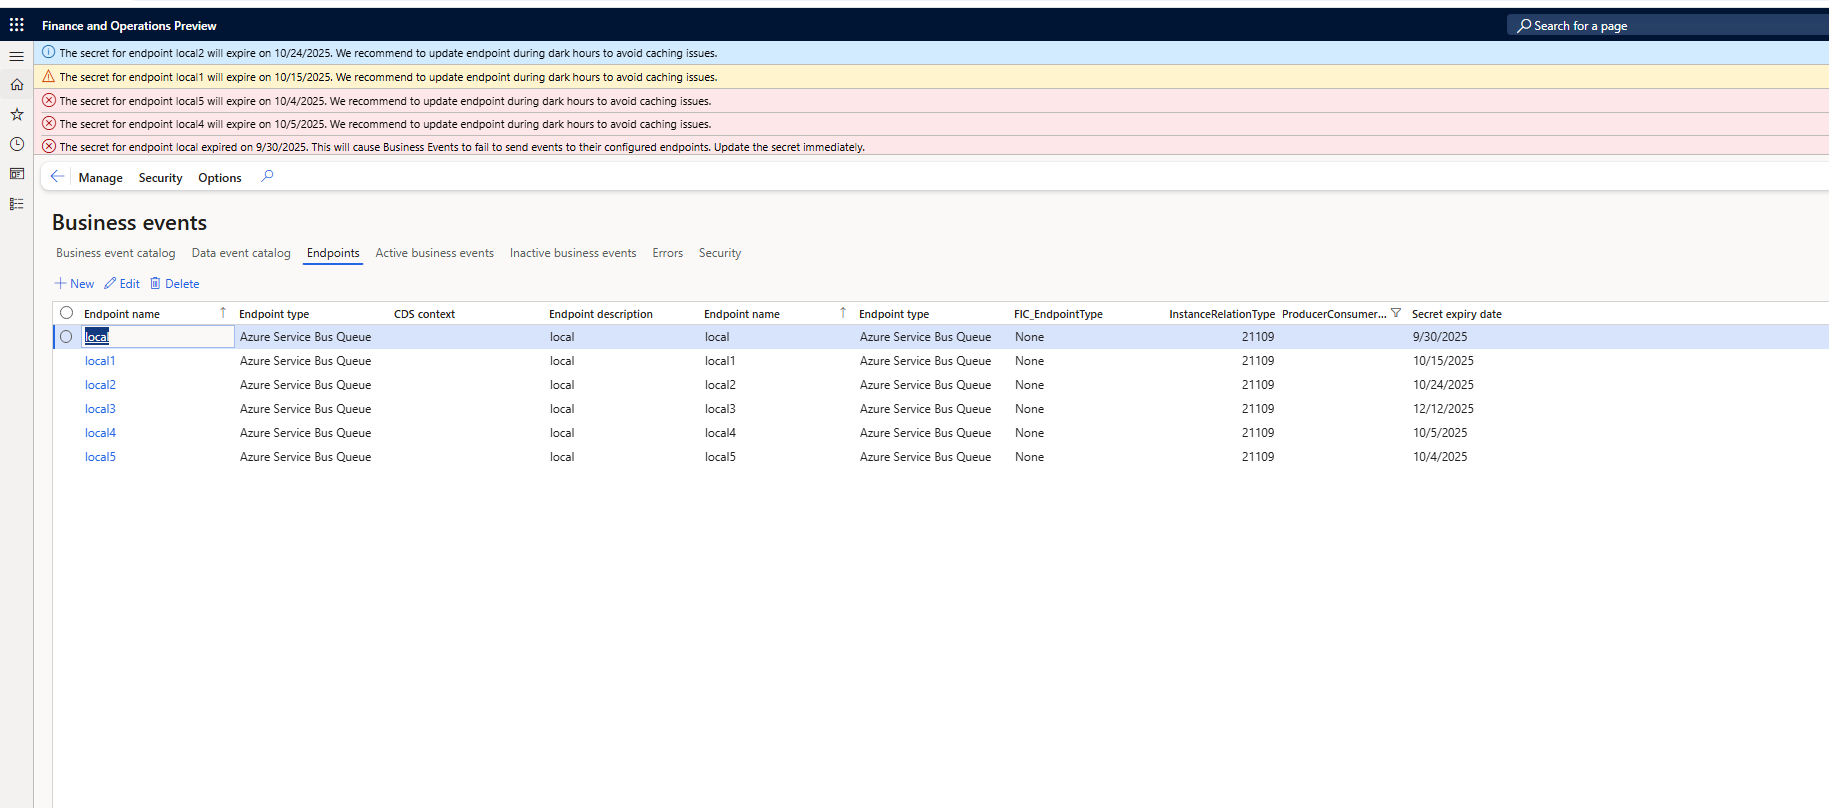Expand the navigation pane hamburger menu

(17, 56)
